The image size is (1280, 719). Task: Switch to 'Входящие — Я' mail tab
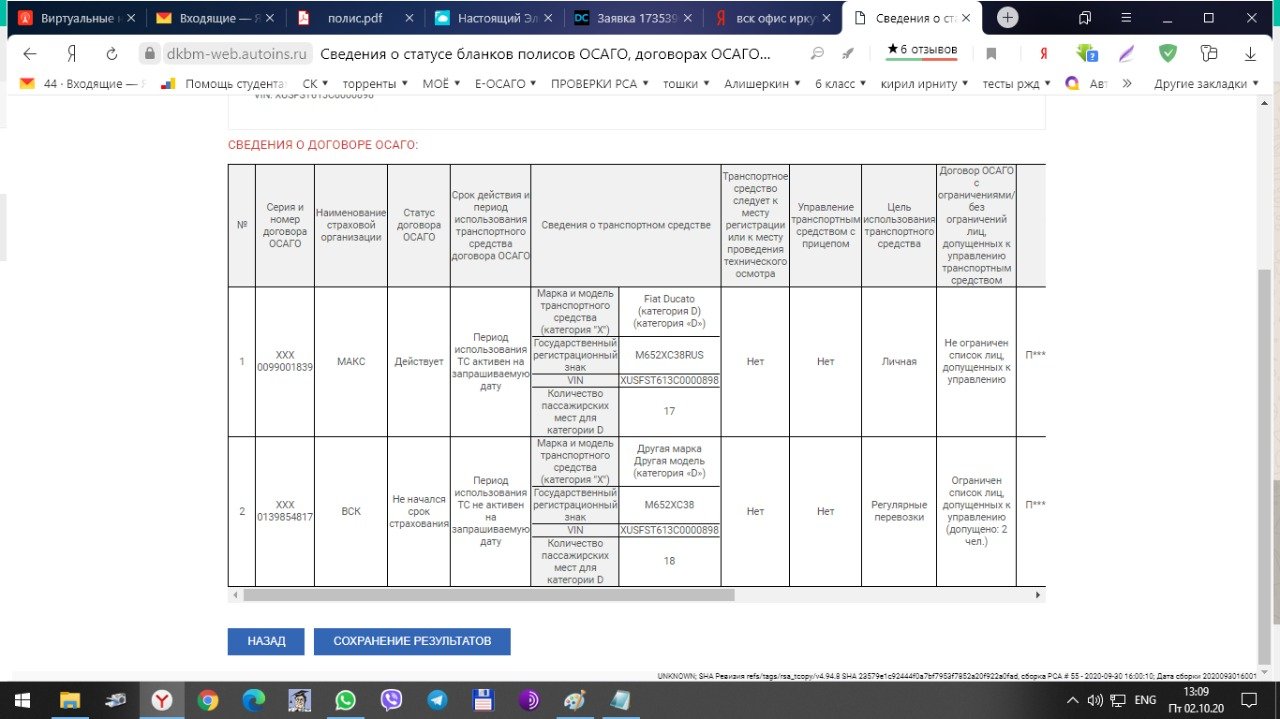(214, 18)
